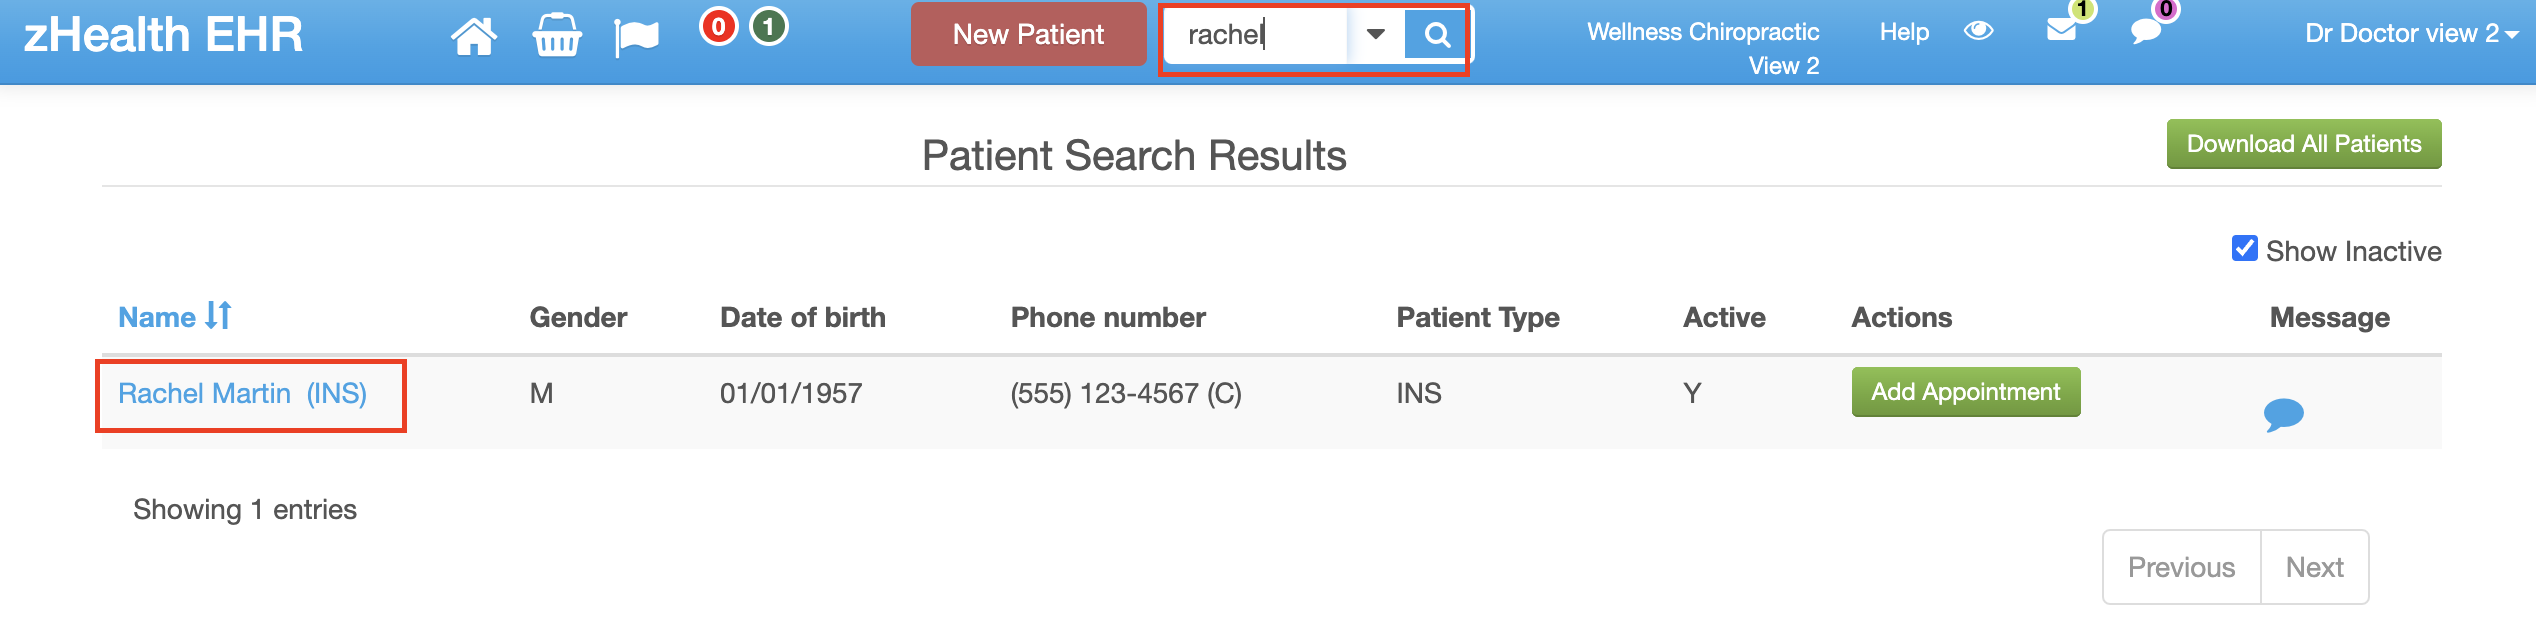Open the chat bubbles notification icon
2536x626 pixels.
(x=2146, y=31)
